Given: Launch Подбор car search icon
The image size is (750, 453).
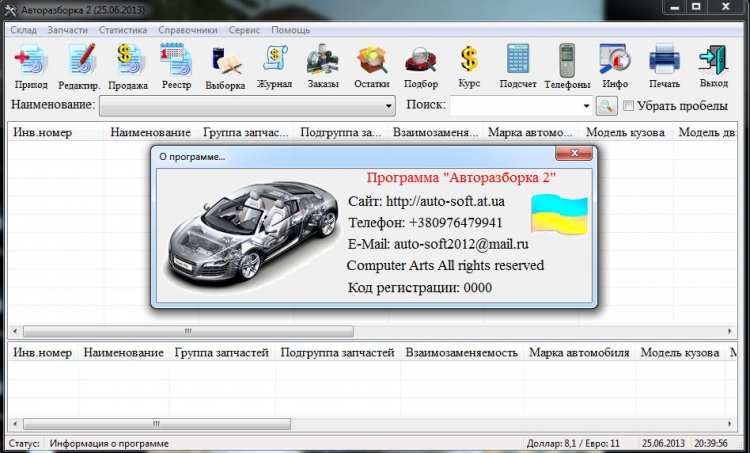Looking at the screenshot, I should [x=420, y=59].
